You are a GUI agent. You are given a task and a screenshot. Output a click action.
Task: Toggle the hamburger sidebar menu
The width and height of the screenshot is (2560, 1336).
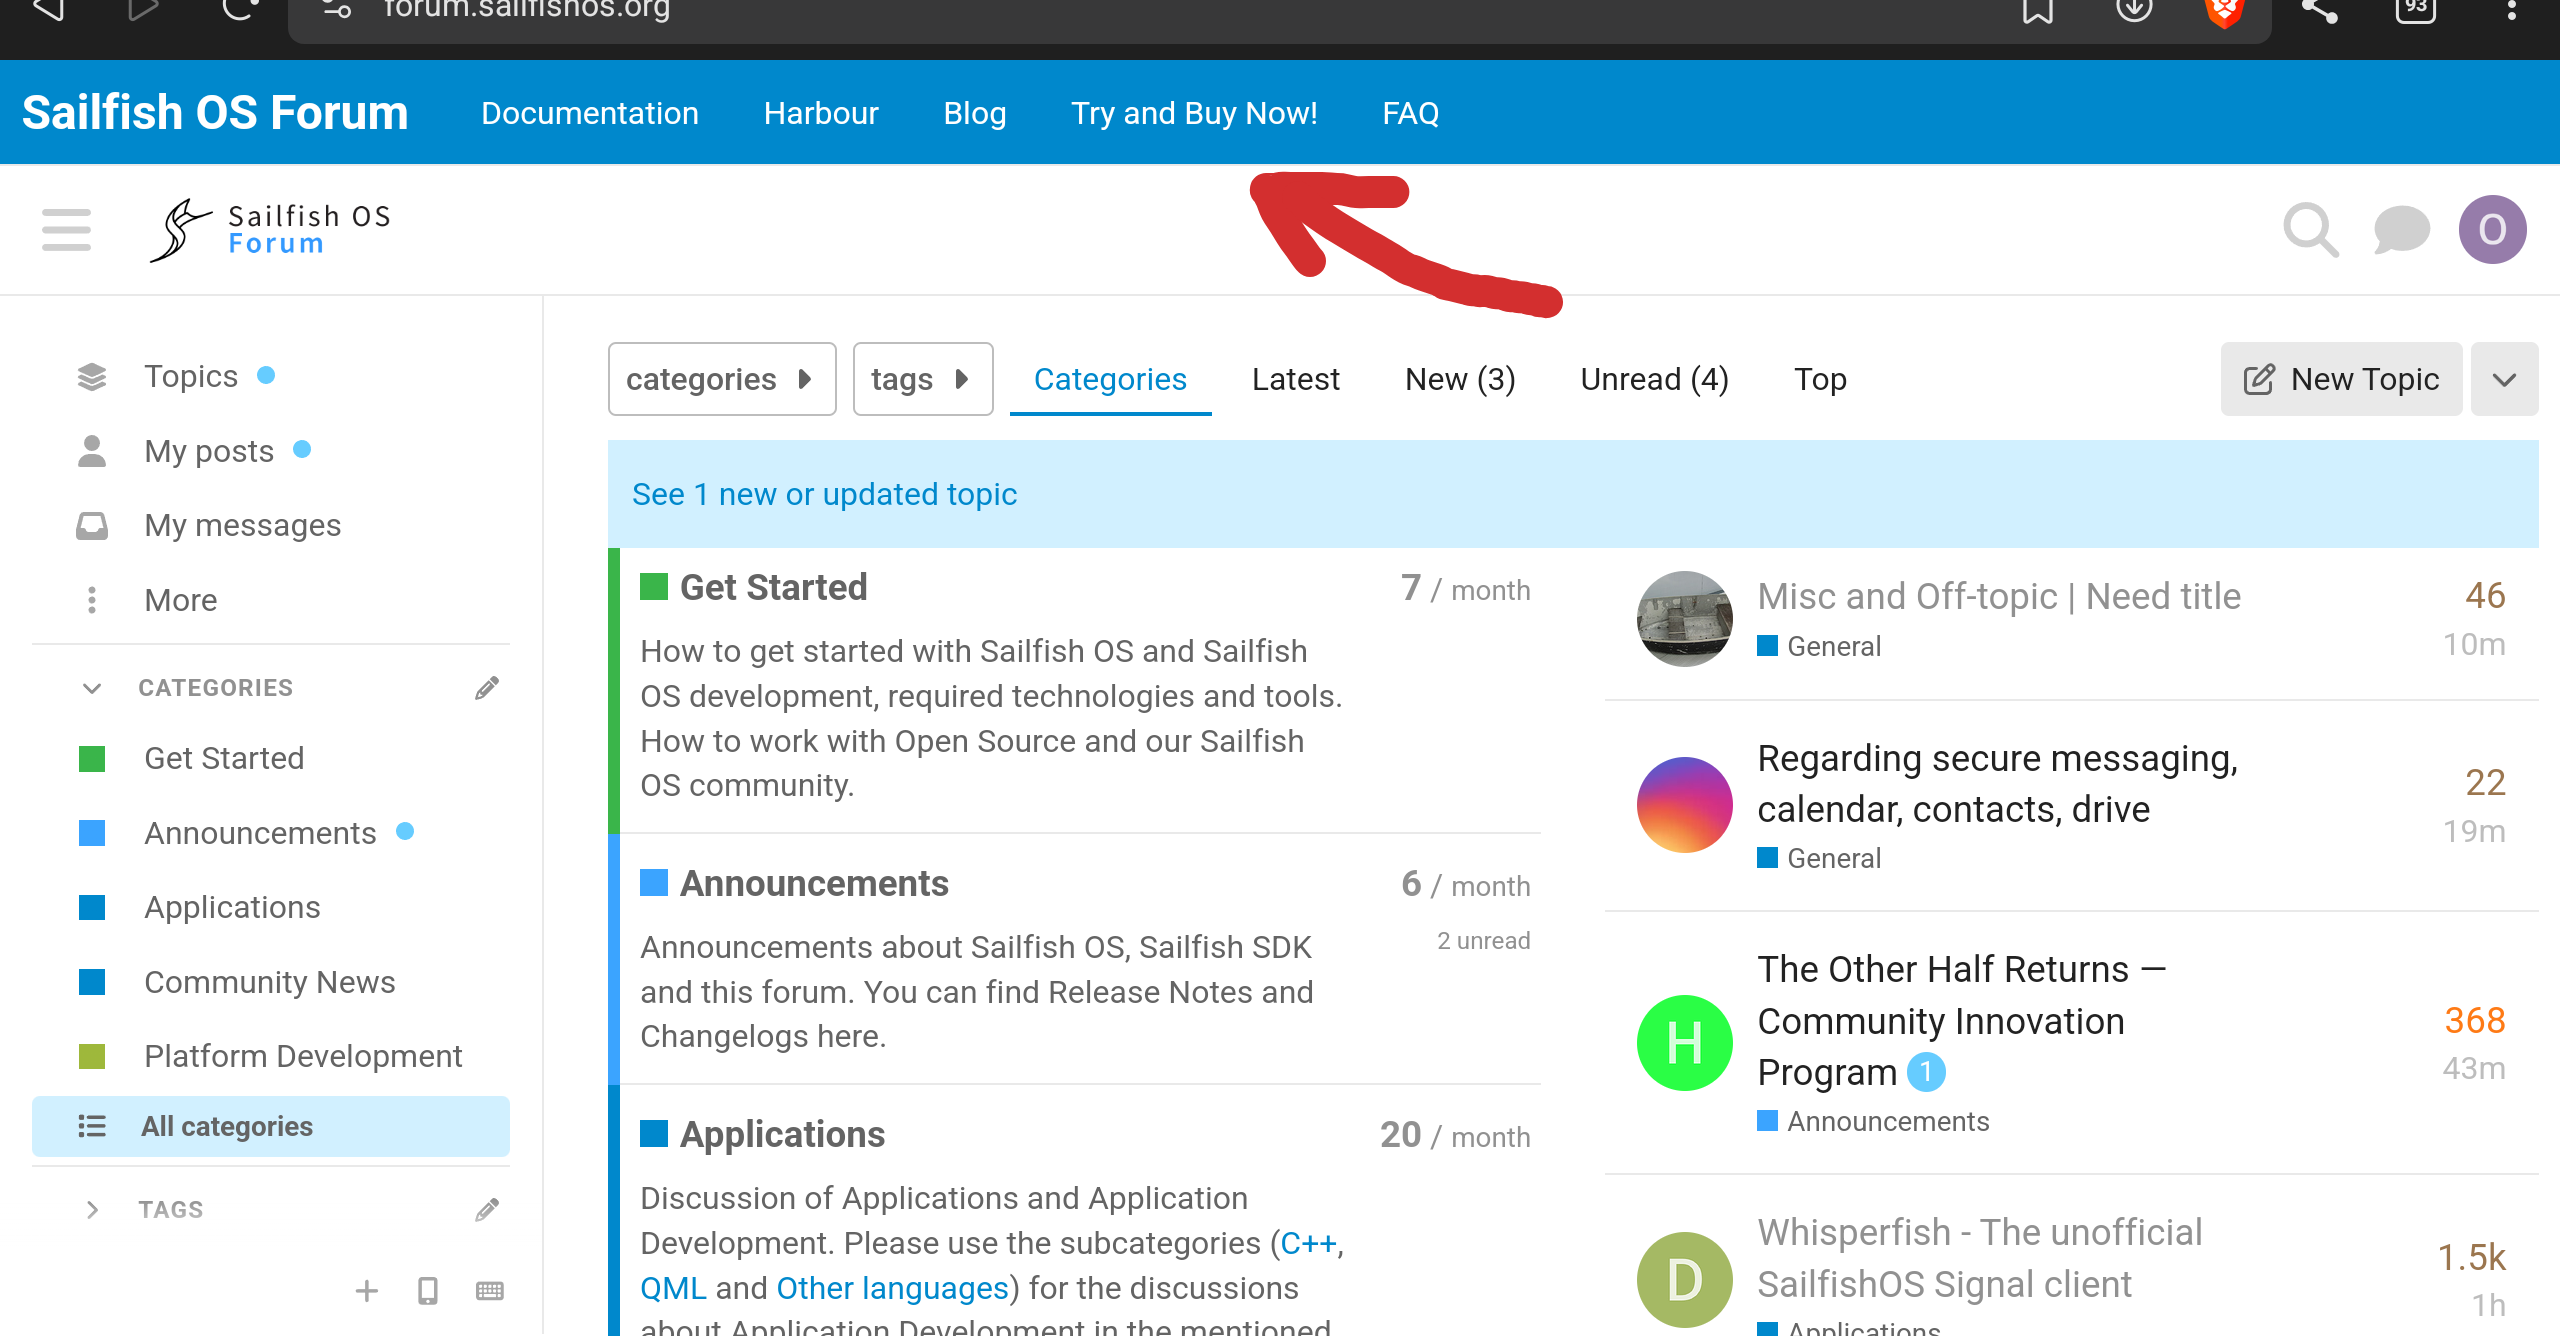tap(66, 230)
